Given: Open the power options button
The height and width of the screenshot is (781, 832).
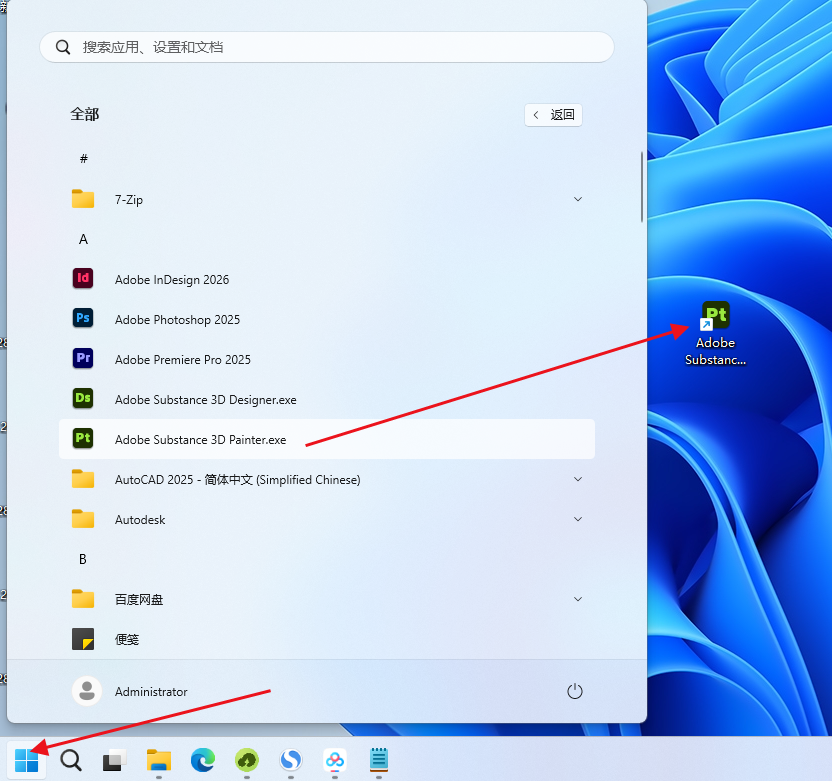Looking at the screenshot, I should (x=575, y=691).
